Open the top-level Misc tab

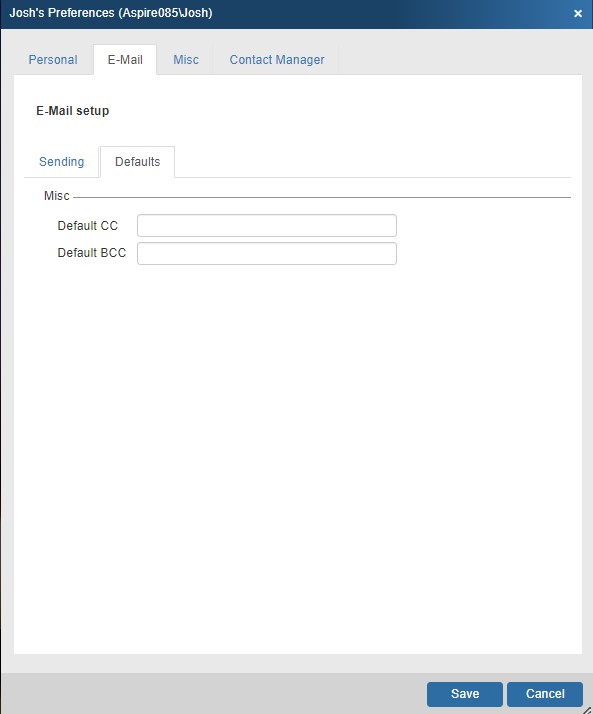(186, 60)
